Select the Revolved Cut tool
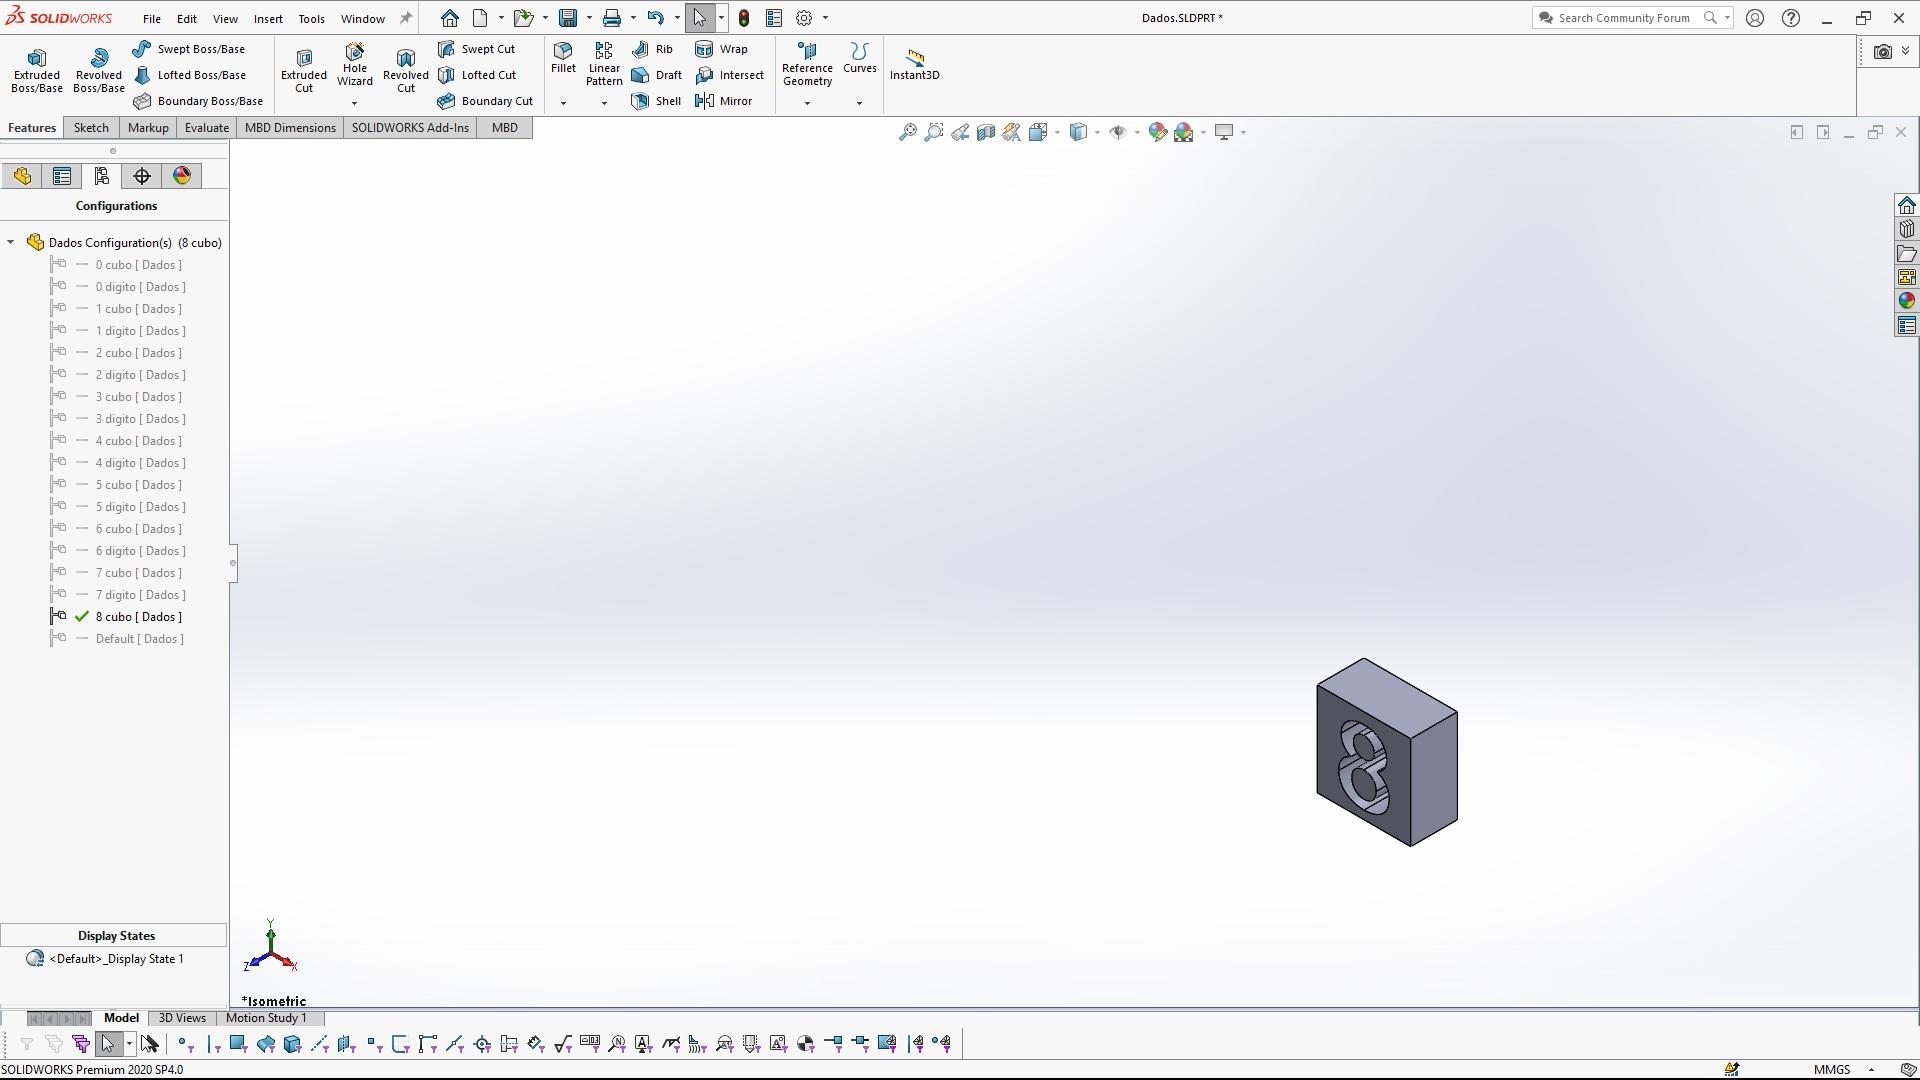 tap(405, 70)
